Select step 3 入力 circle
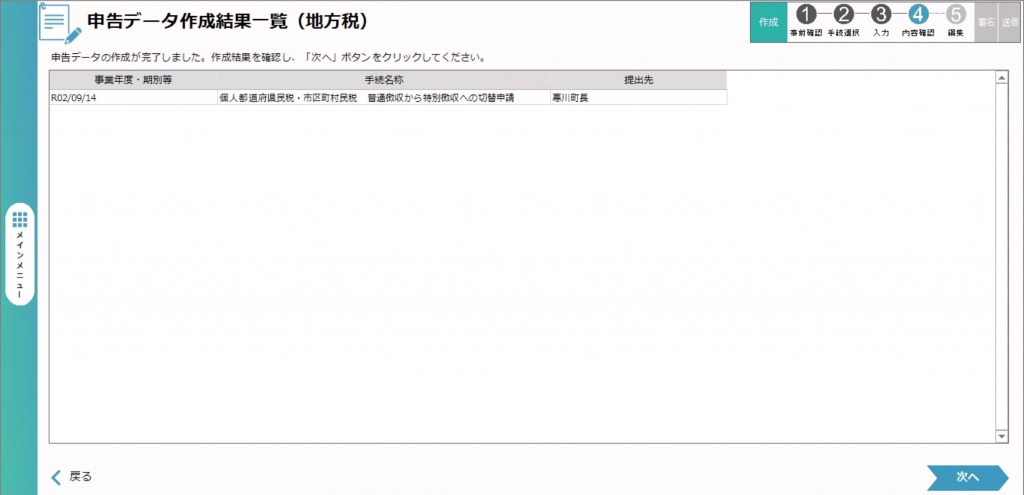 click(880, 15)
